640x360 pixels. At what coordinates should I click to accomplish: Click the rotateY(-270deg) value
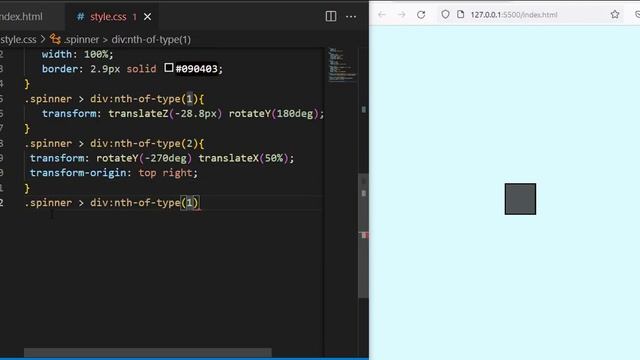coord(144,158)
